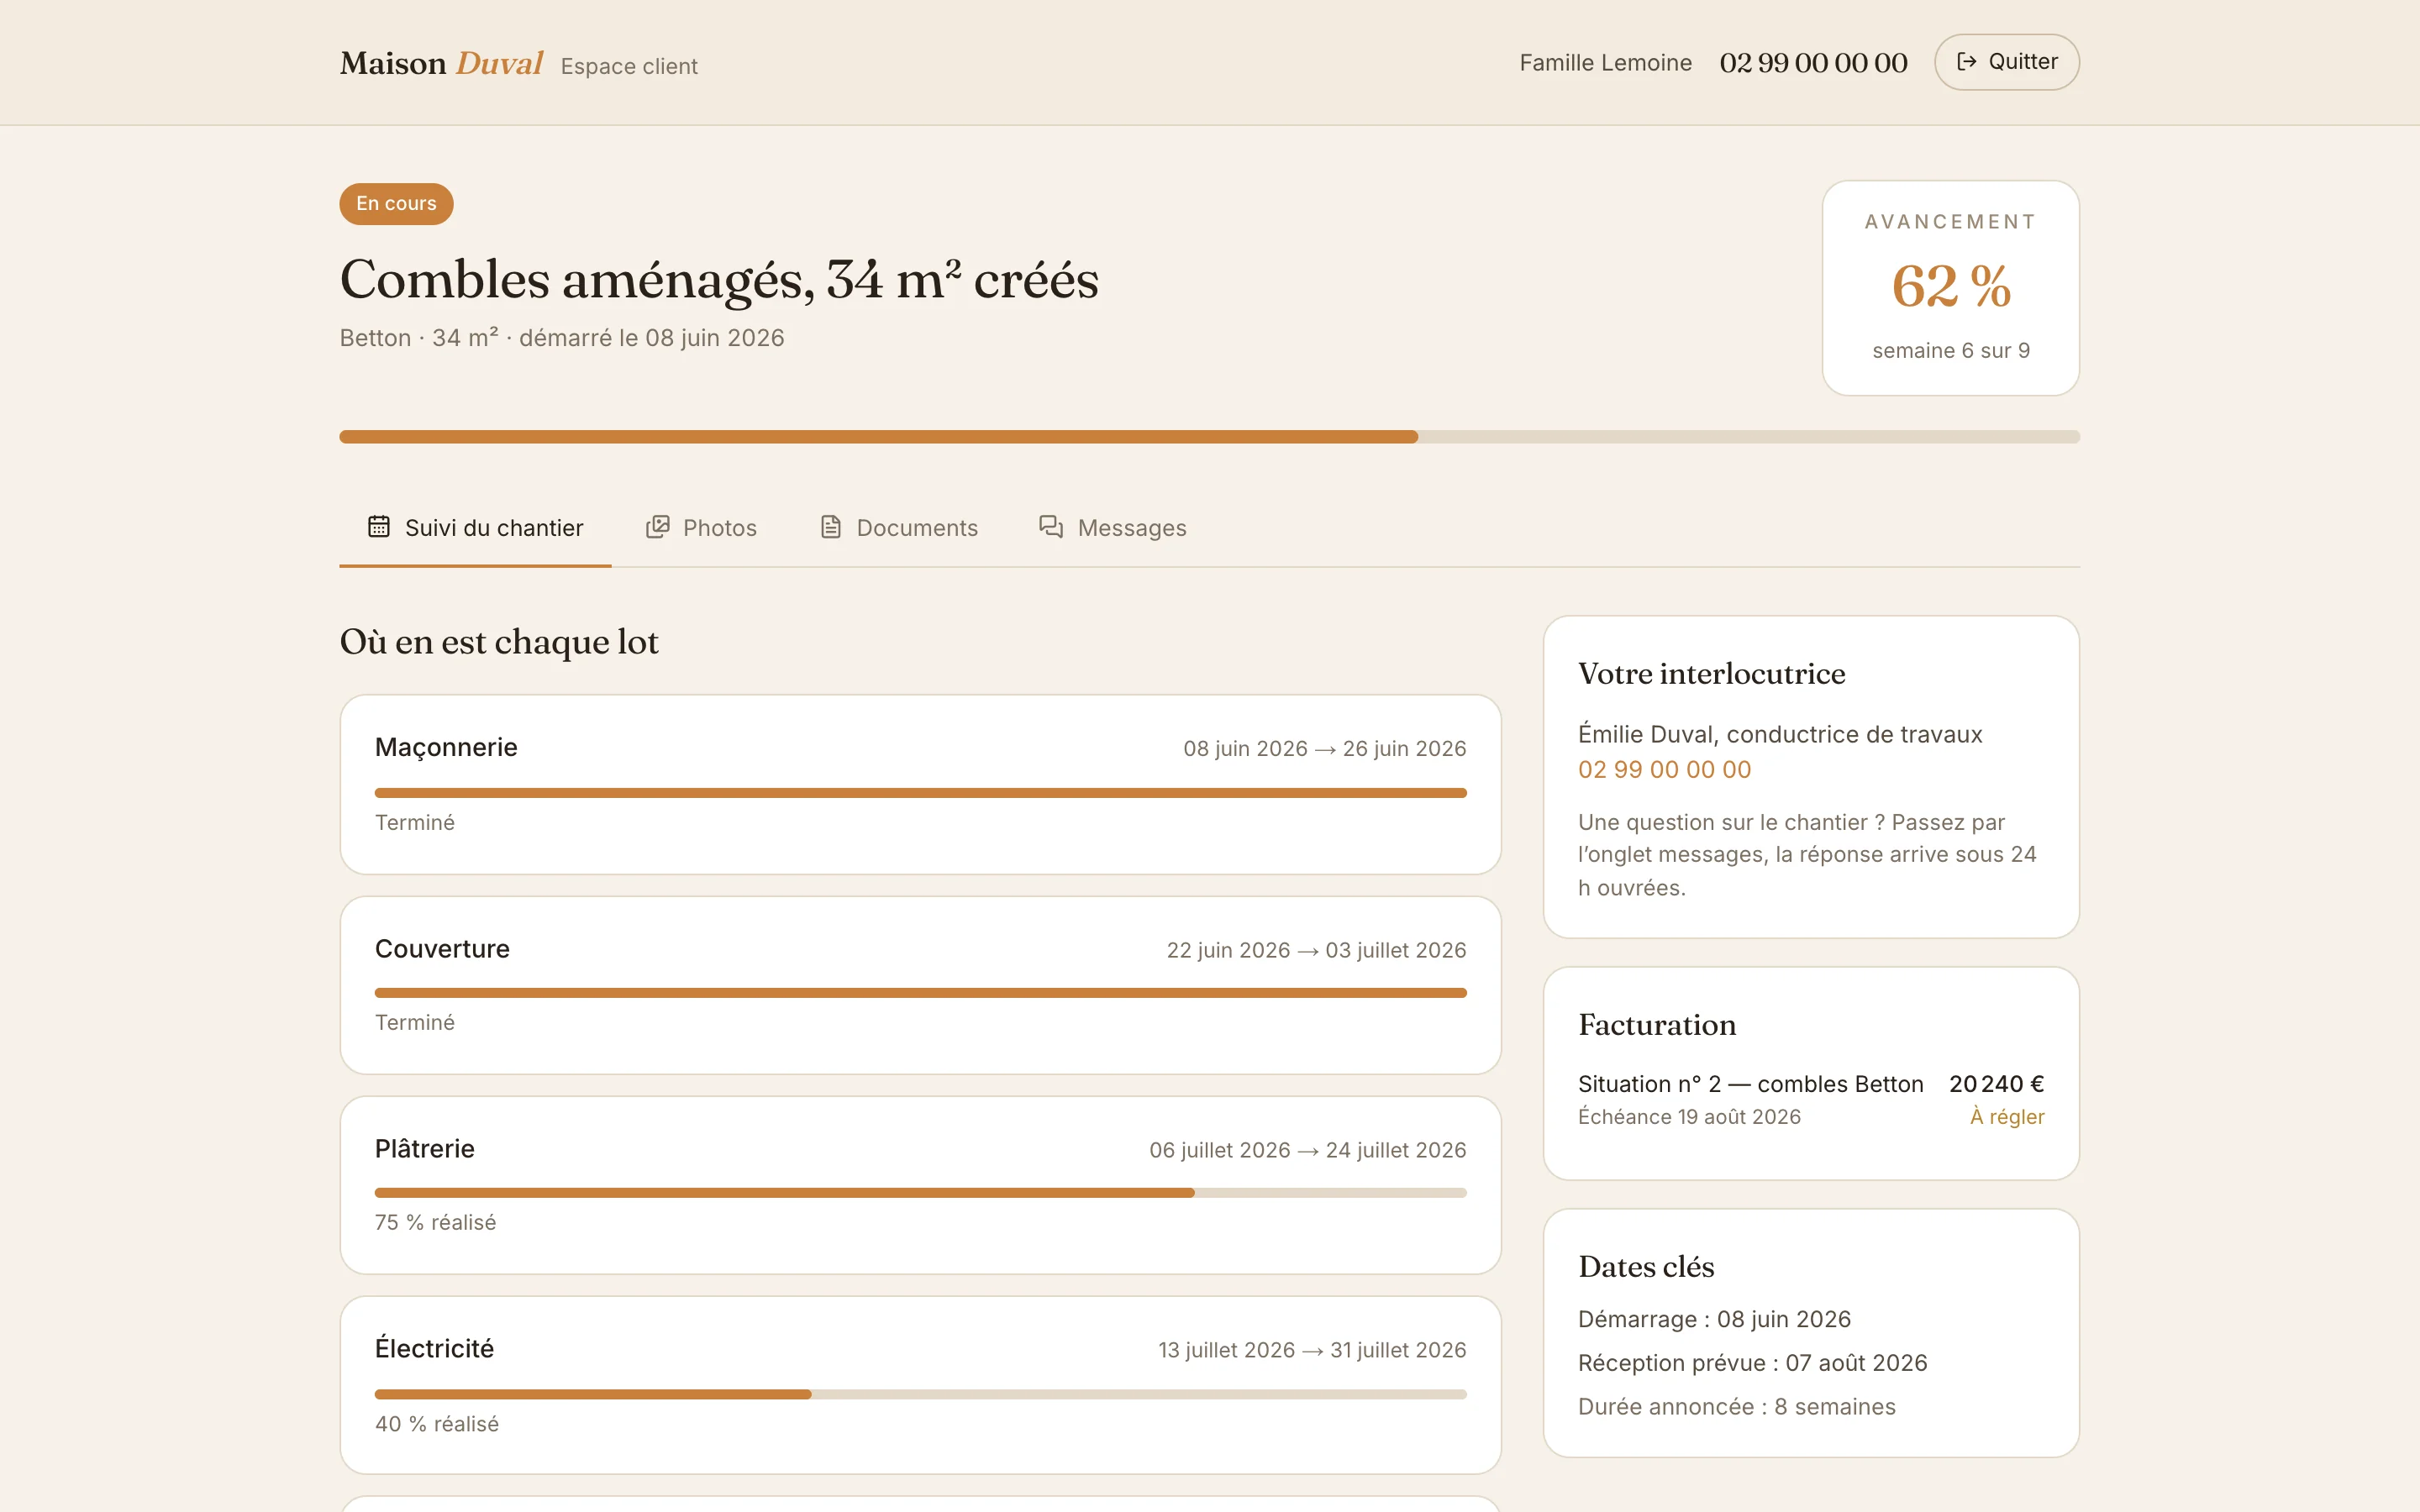Click Durée annoncée : 8 semaines

click(1736, 1407)
